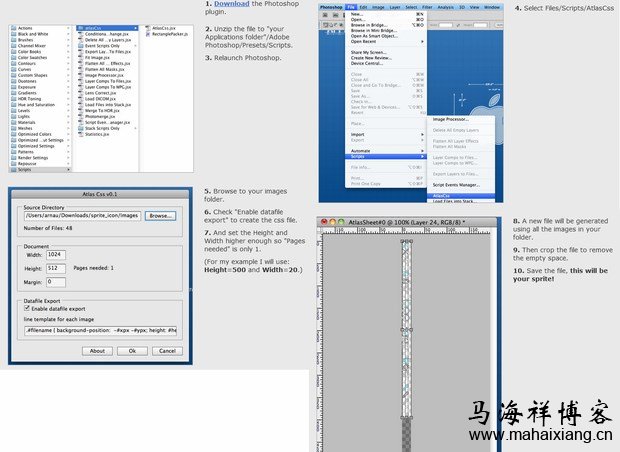This screenshot has height=452, width=620.
Task: Open the Edit menu in Photoshop
Action: click(x=364, y=7)
